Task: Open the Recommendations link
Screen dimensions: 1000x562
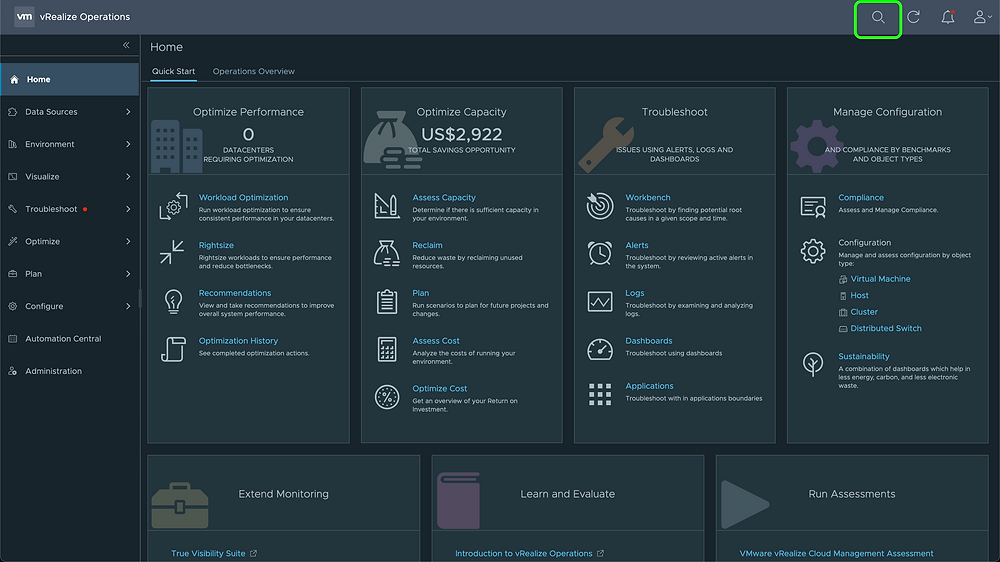Action: click(235, 293)
